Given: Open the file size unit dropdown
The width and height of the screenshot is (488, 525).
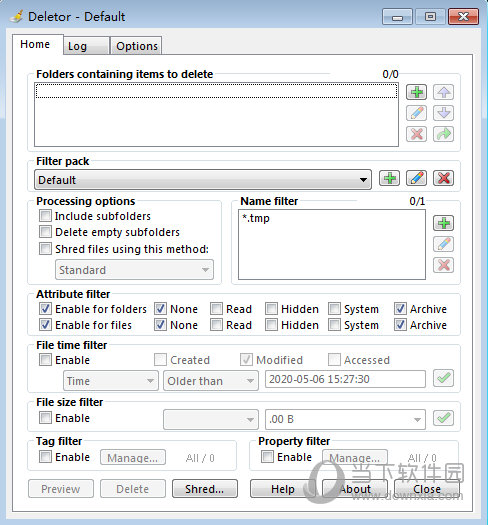Looking at the screenshot, I should (x=345, y=419).
